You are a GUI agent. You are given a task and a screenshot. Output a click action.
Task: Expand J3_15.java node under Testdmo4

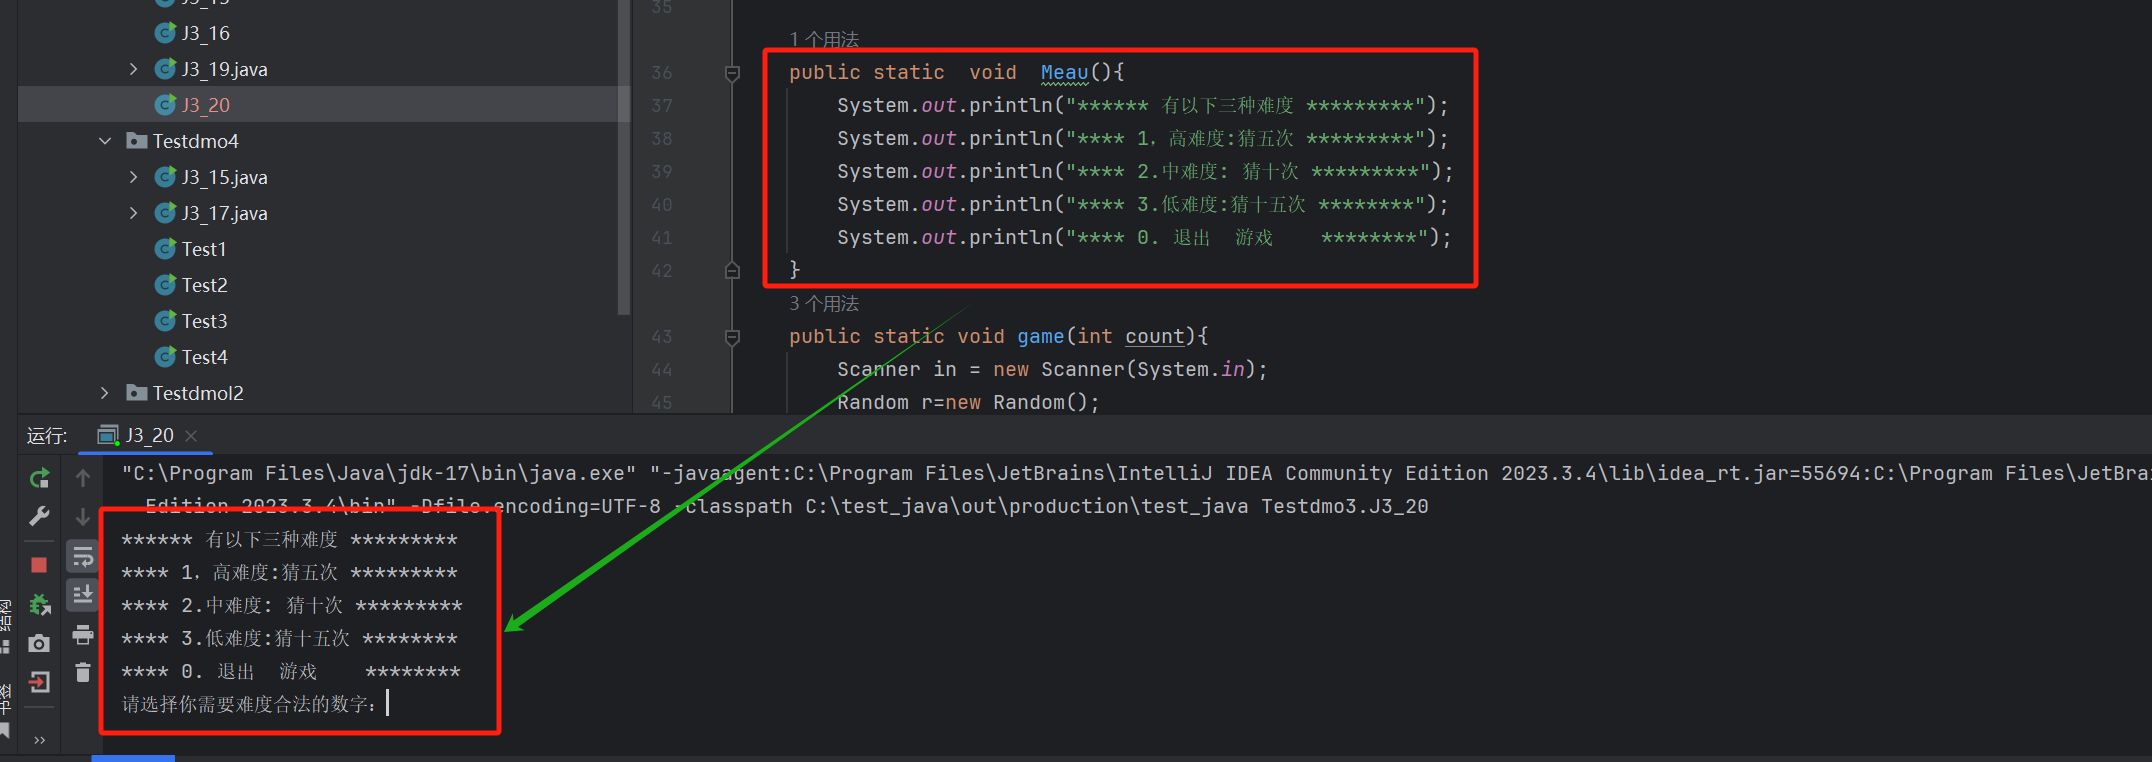[133, 177]
